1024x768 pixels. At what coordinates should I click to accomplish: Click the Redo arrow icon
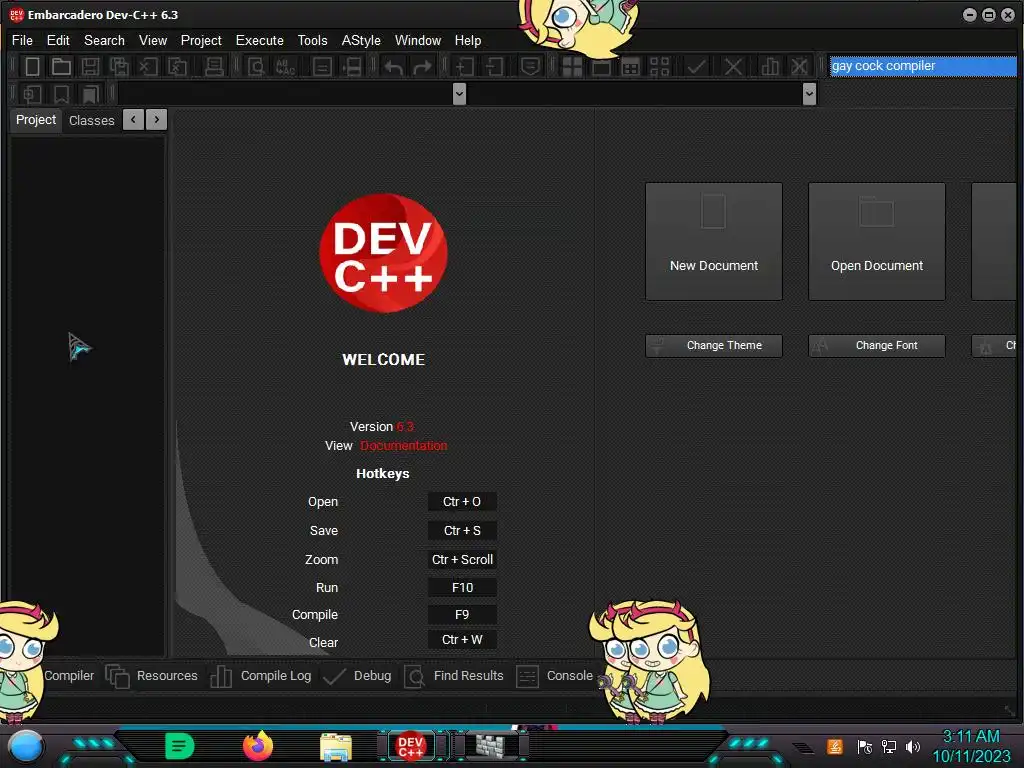pyautogui.click(x=423, y=67)
